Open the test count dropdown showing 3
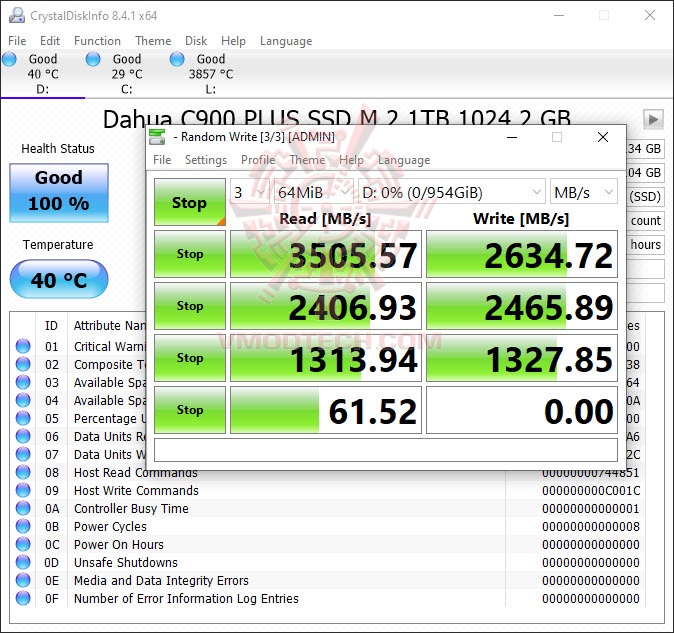This screenshot has width=674, height=633. [x=250, y=192]
